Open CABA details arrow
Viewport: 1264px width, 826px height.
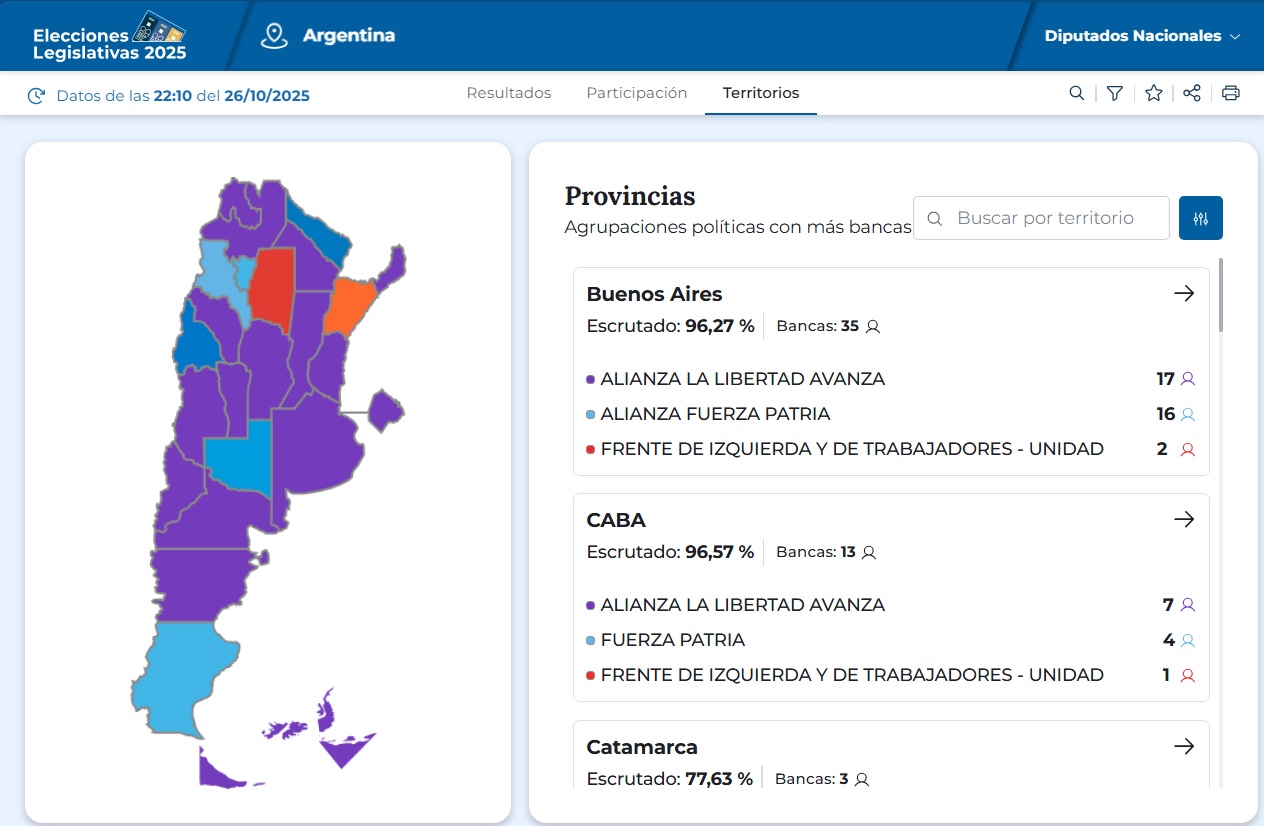[x=1184, y=519]
